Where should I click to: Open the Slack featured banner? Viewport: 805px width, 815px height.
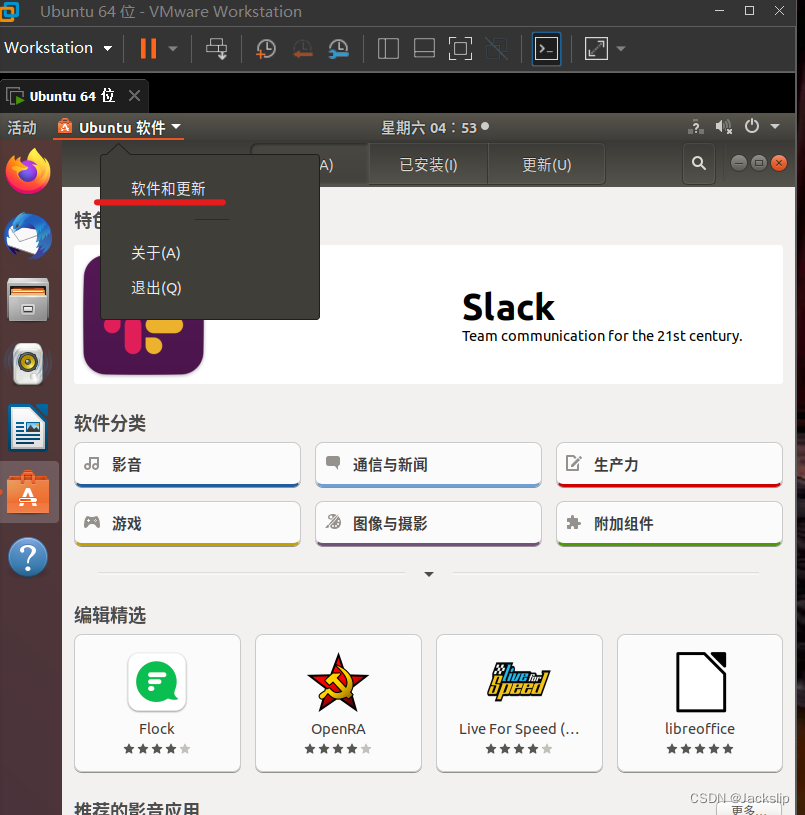point(428,314)
